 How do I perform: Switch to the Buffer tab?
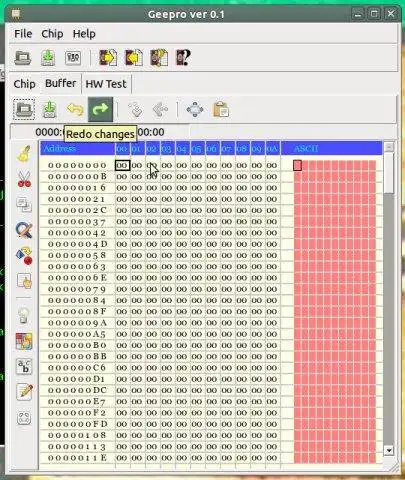click(61, 83)
